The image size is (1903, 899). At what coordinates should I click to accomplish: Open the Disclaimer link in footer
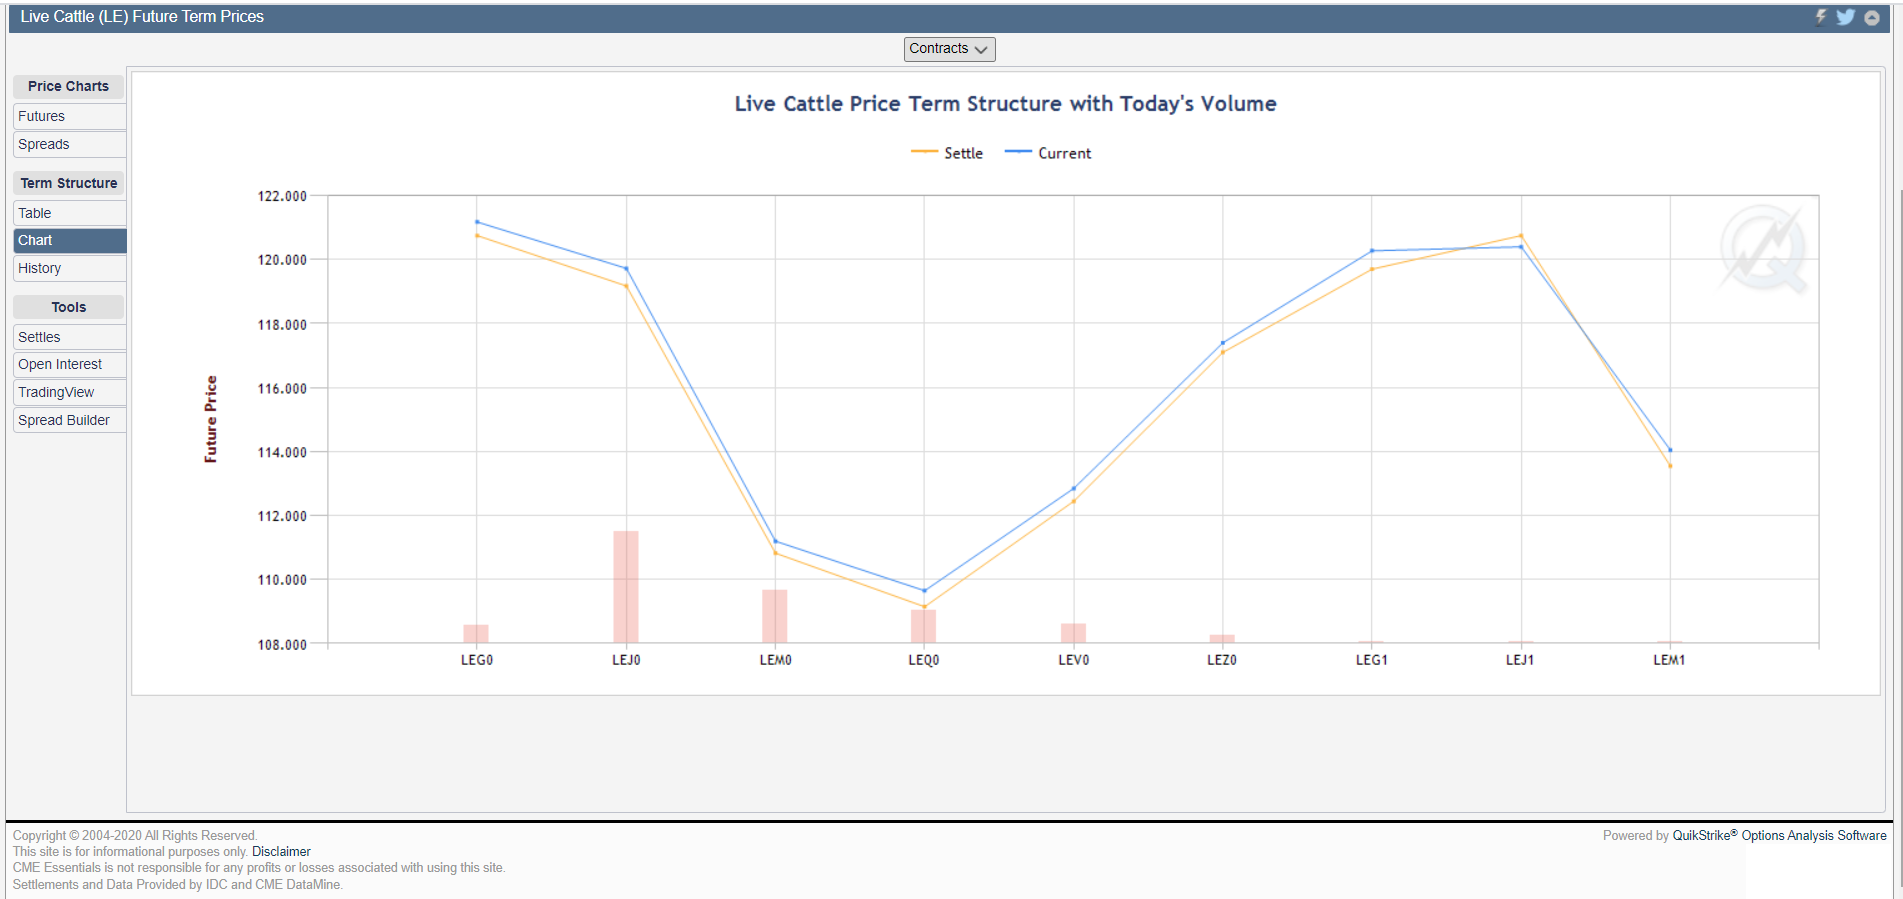click(x=281, y=852)
